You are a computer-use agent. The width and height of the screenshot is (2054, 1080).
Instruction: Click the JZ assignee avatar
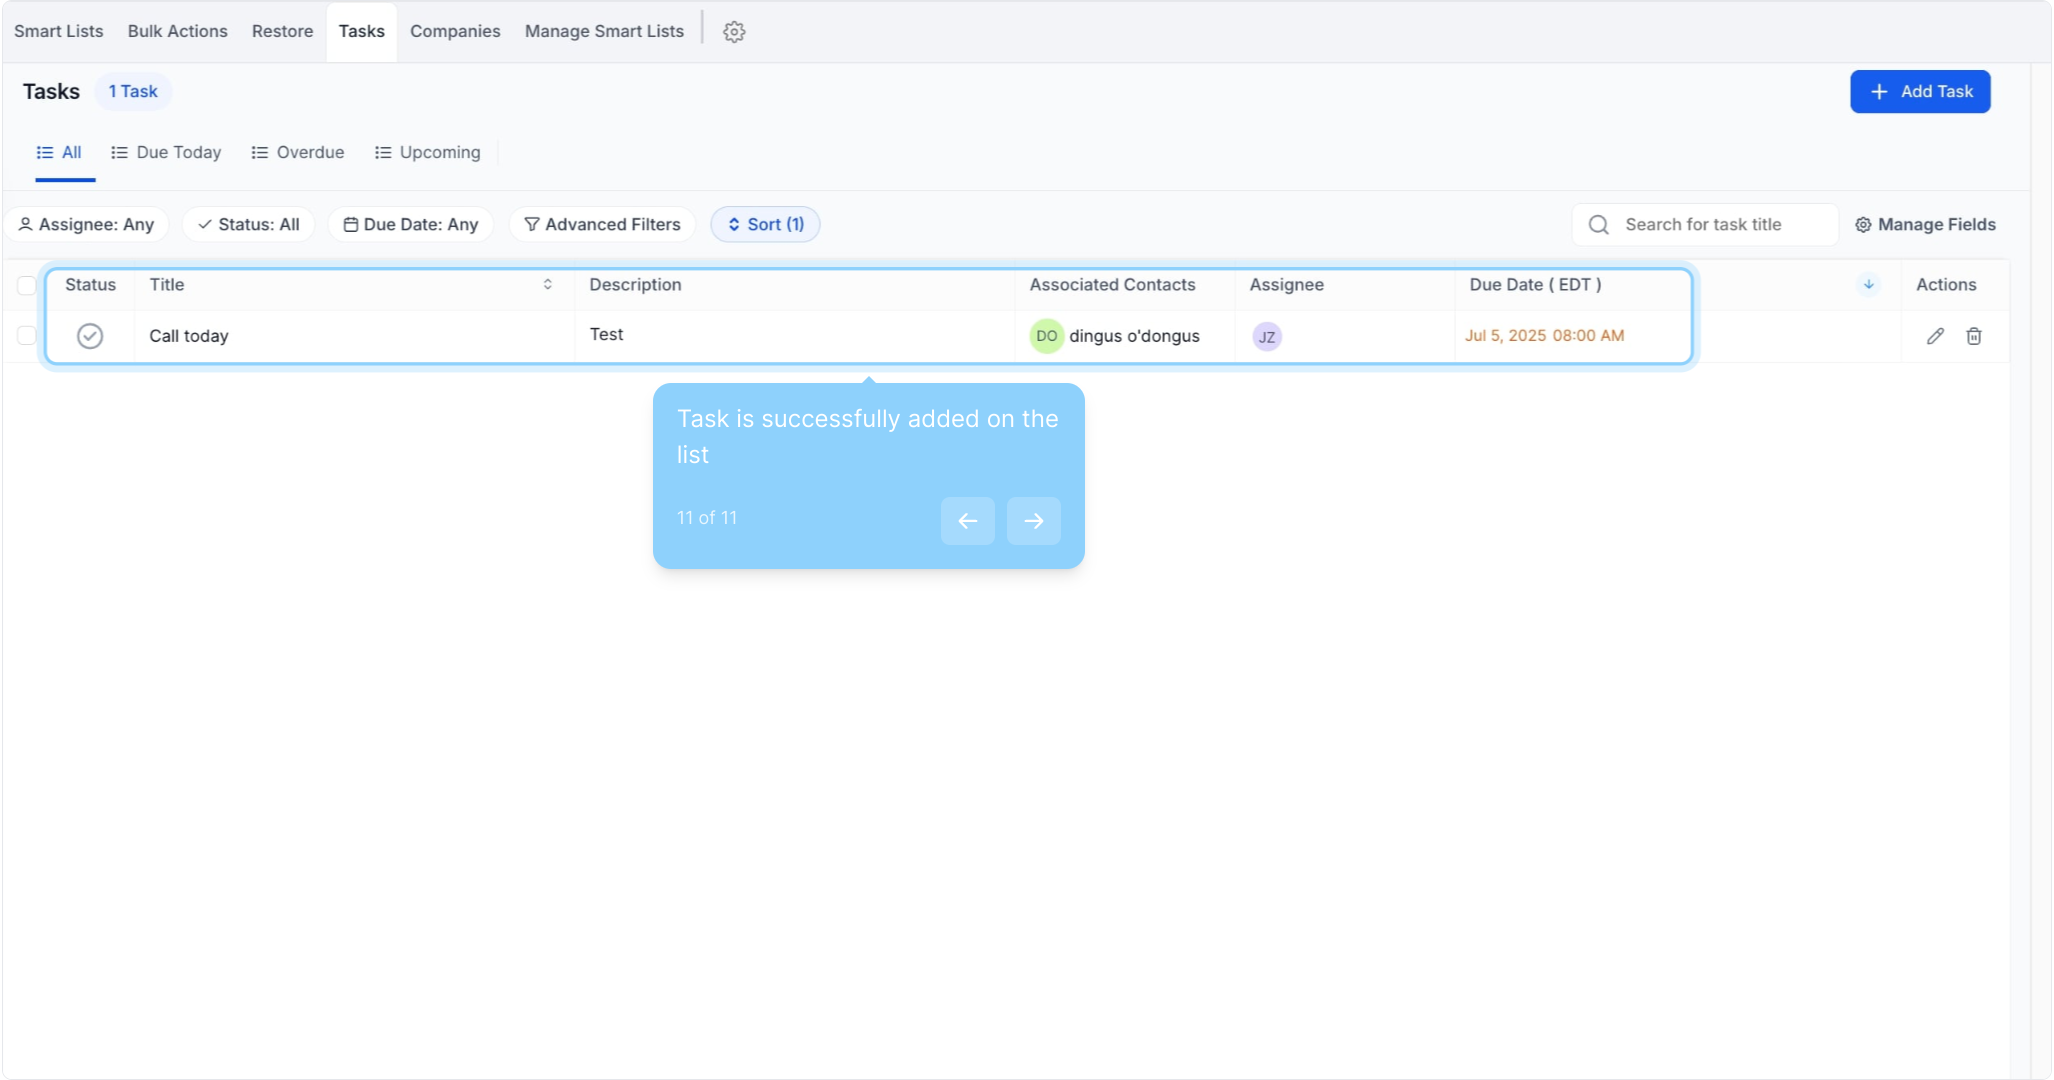pyautogui.click(x=1266, y=336)
